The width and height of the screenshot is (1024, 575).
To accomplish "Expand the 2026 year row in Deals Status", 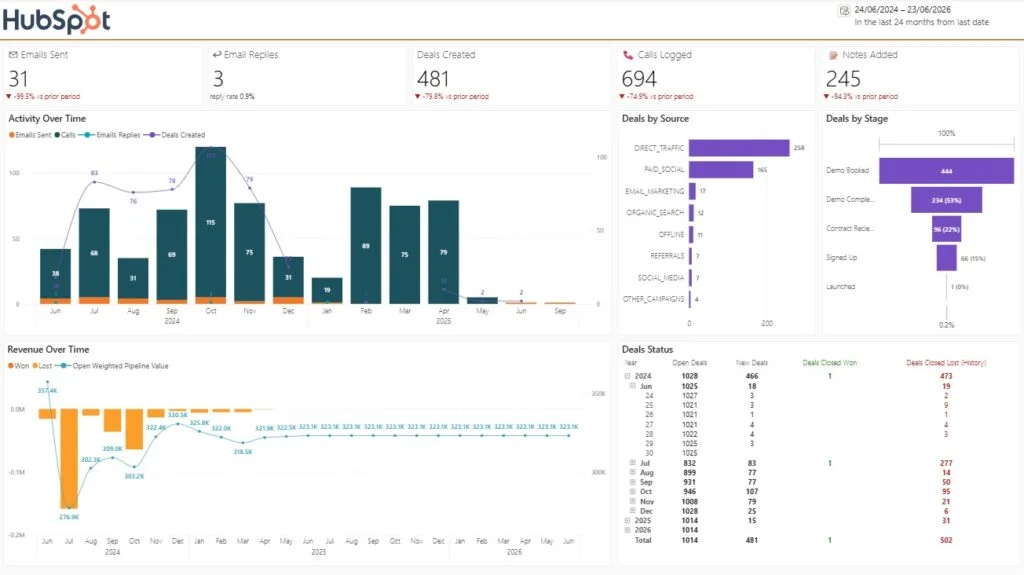I will coord(628,530).
